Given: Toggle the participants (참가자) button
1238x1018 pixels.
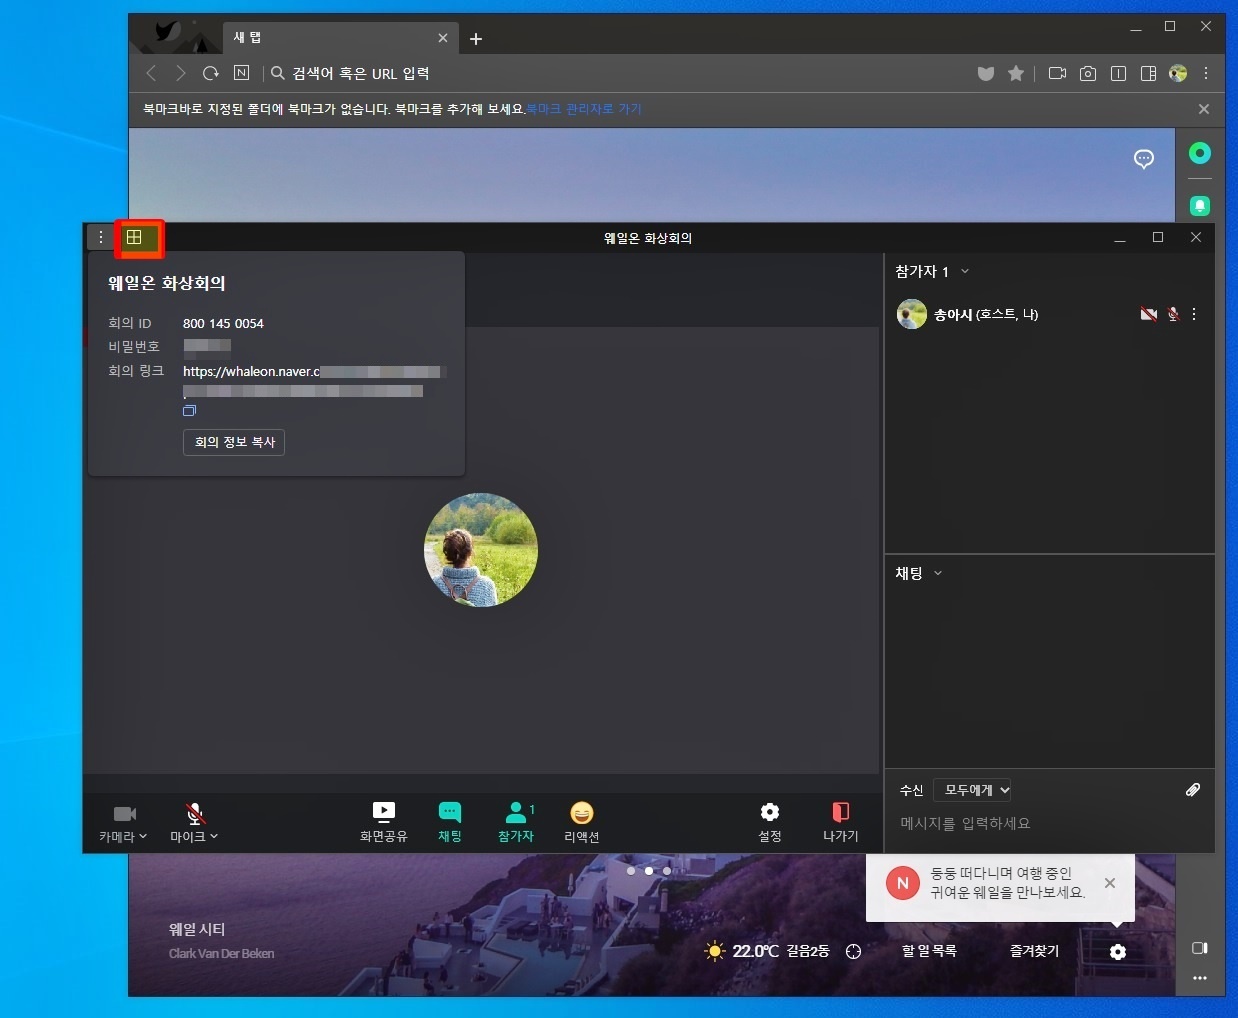Looking at the screenshot, I should coord(516,822).
